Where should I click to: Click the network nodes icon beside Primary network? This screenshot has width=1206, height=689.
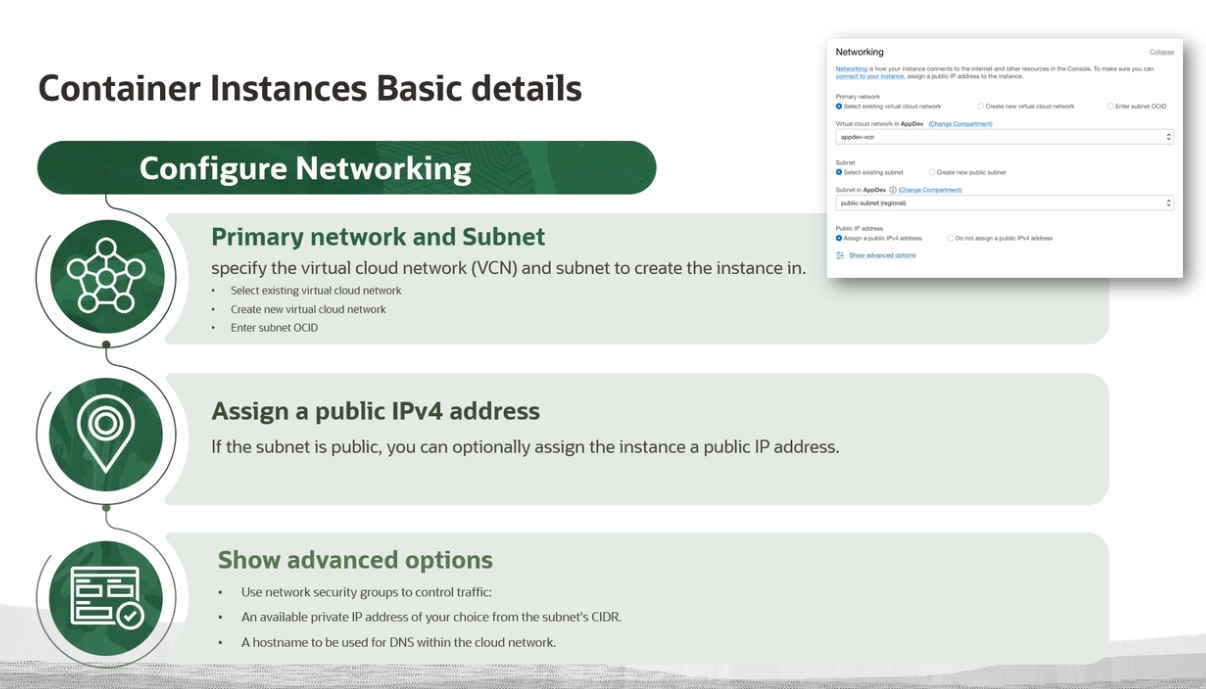106,276
